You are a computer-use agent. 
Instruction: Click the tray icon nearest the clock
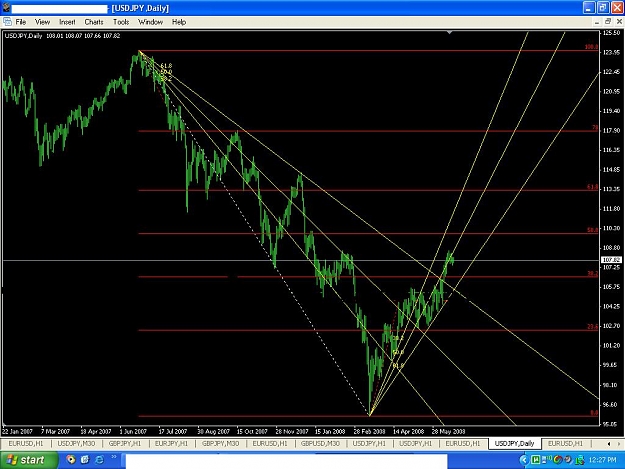click(x=580, y=460)
